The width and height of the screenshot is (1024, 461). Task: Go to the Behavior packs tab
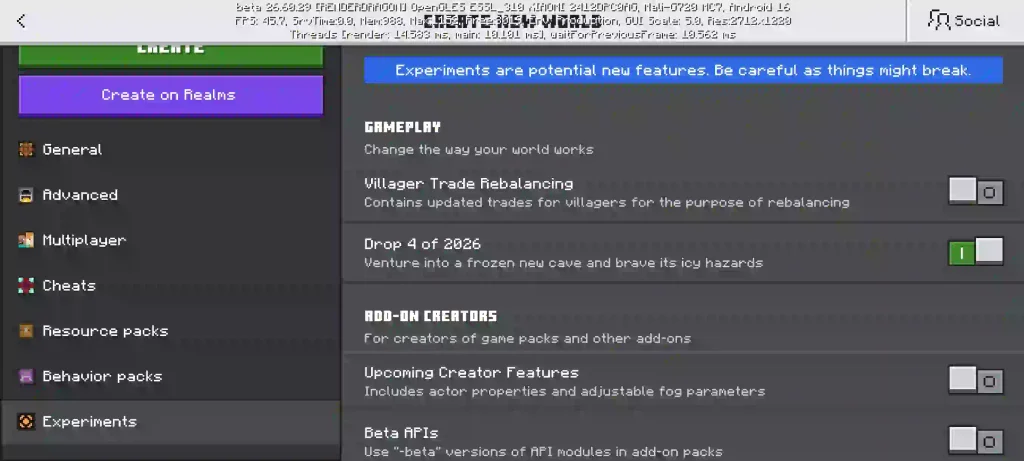(170, 376)
